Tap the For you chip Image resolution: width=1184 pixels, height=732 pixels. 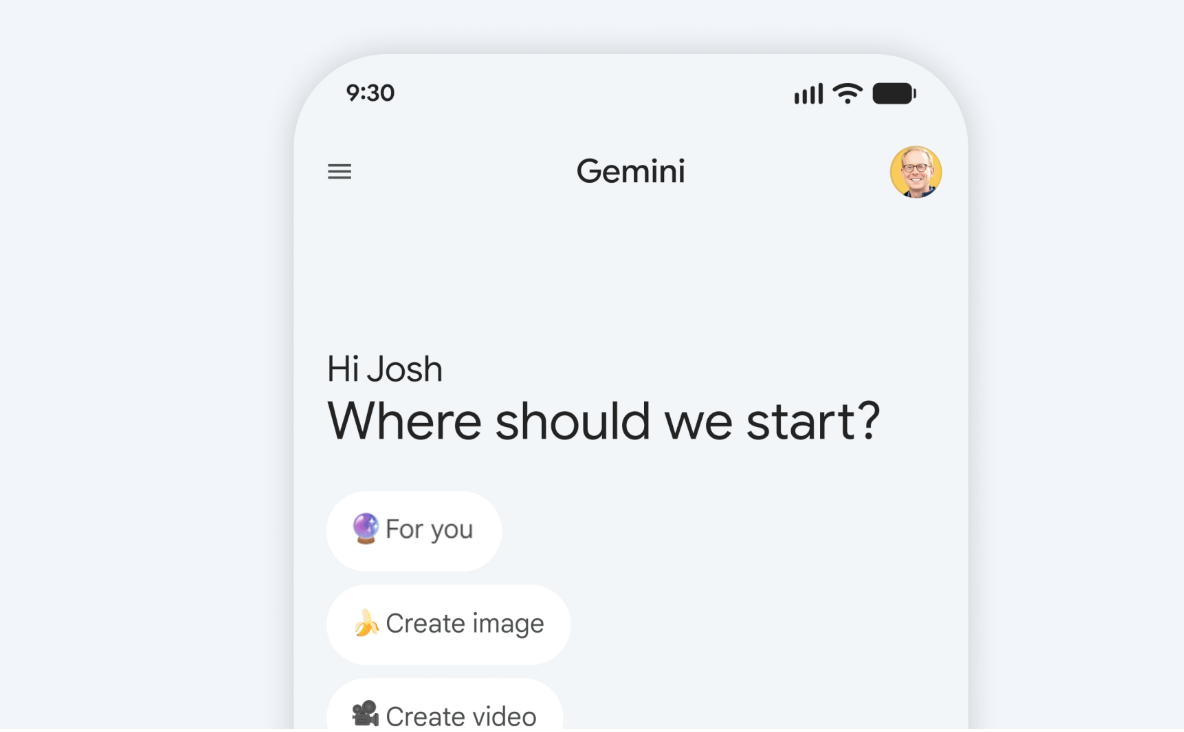(414, 530)
